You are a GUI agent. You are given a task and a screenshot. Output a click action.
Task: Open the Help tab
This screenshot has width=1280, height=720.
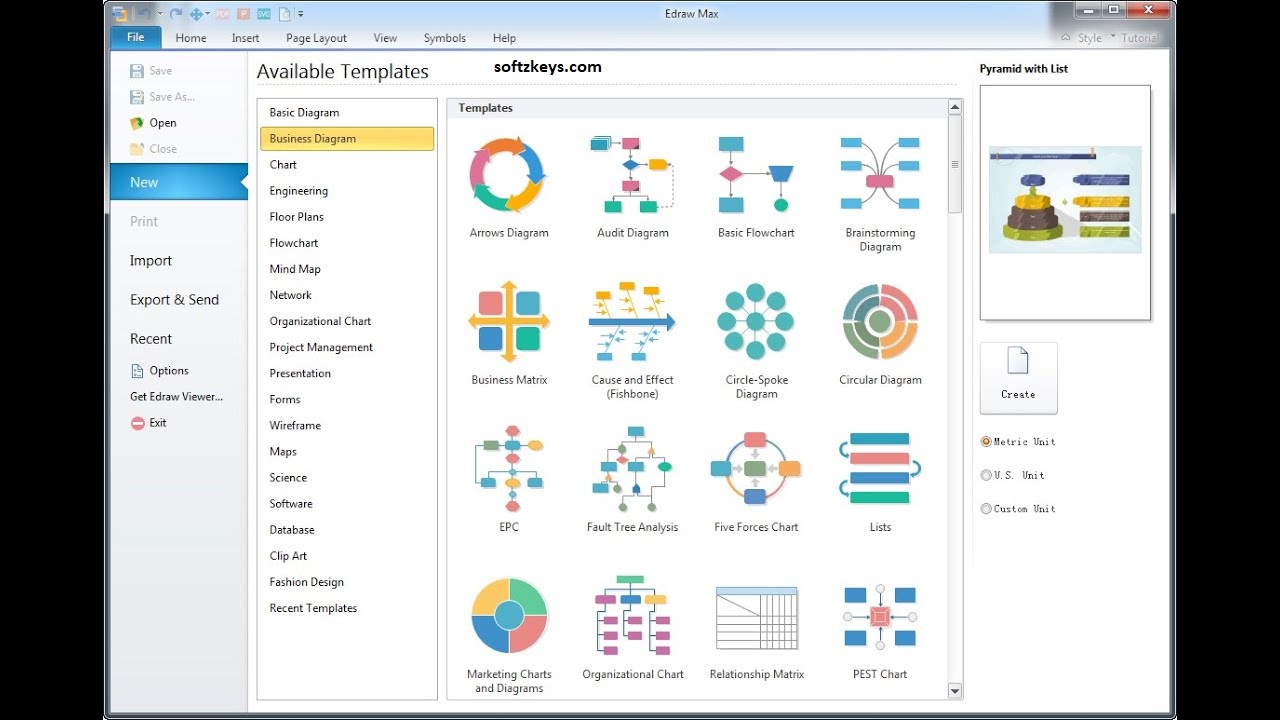point(504,38)
